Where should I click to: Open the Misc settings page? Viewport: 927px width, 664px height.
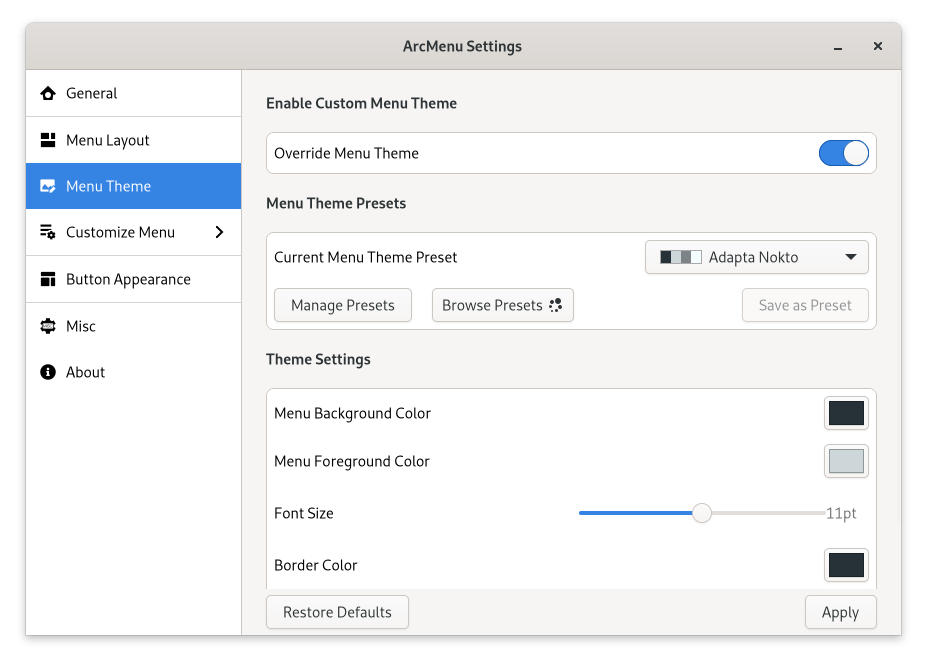81,327
